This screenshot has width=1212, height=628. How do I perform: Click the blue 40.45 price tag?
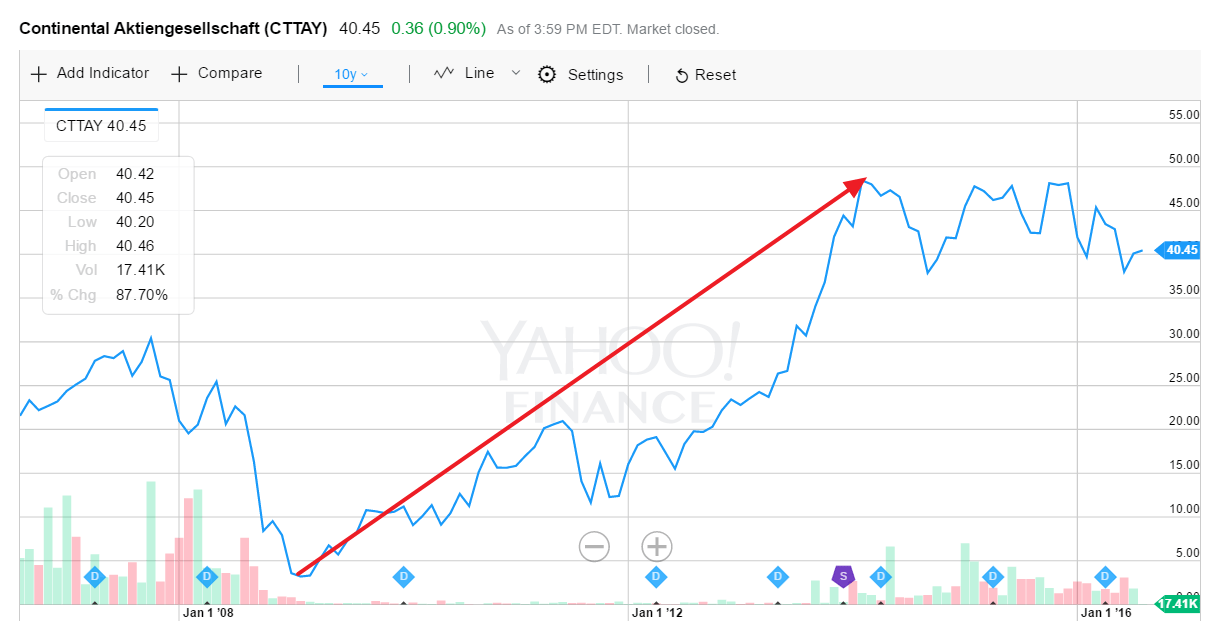point(1178,250)
